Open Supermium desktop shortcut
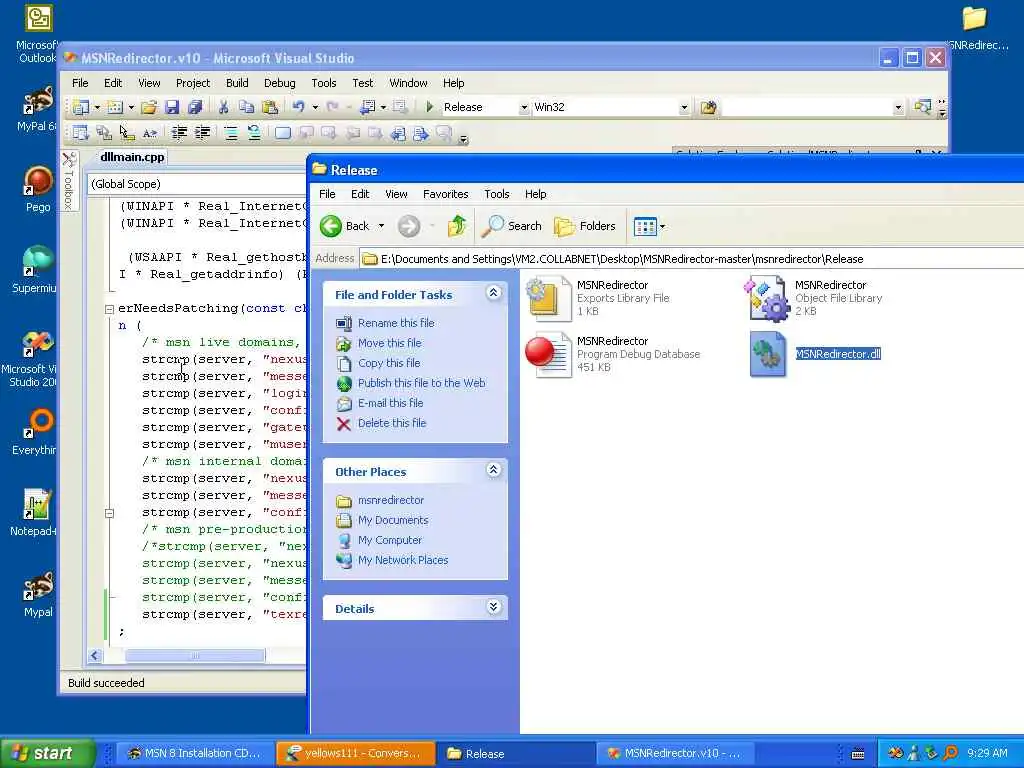The image size is (1024, 768). coord(36,269)
